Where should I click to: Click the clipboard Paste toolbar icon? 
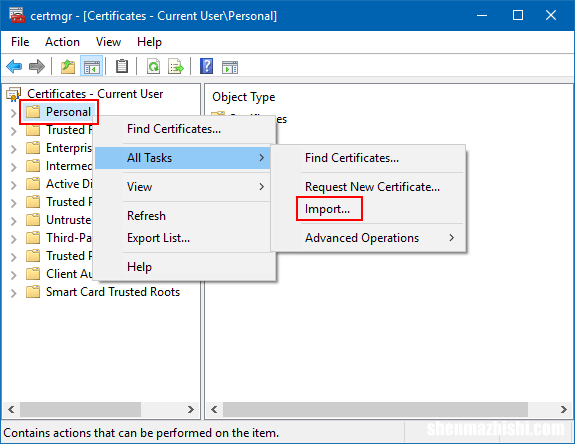(122, 66)
